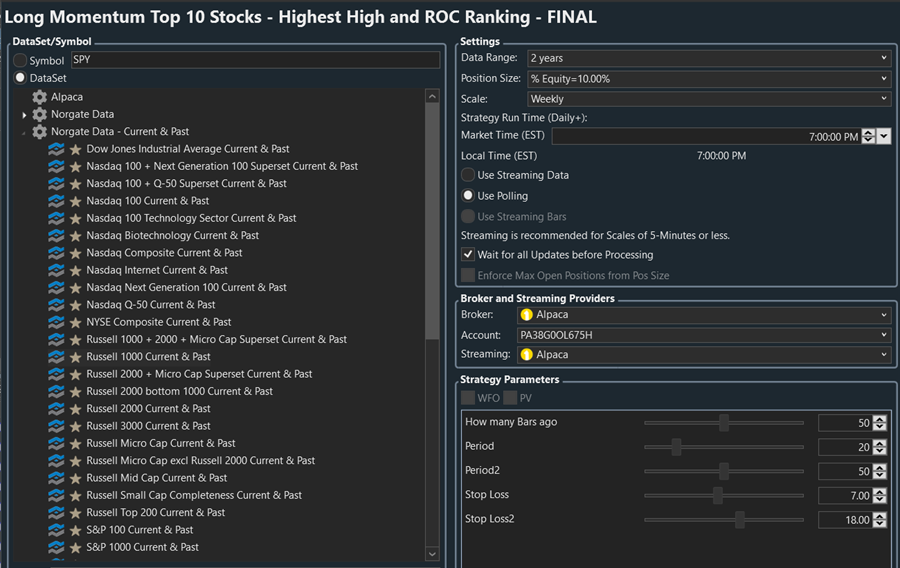Open the Account dropdown PA38G0OL675H
This screenshot has height=568, width=900.
(x=704, y=335)
